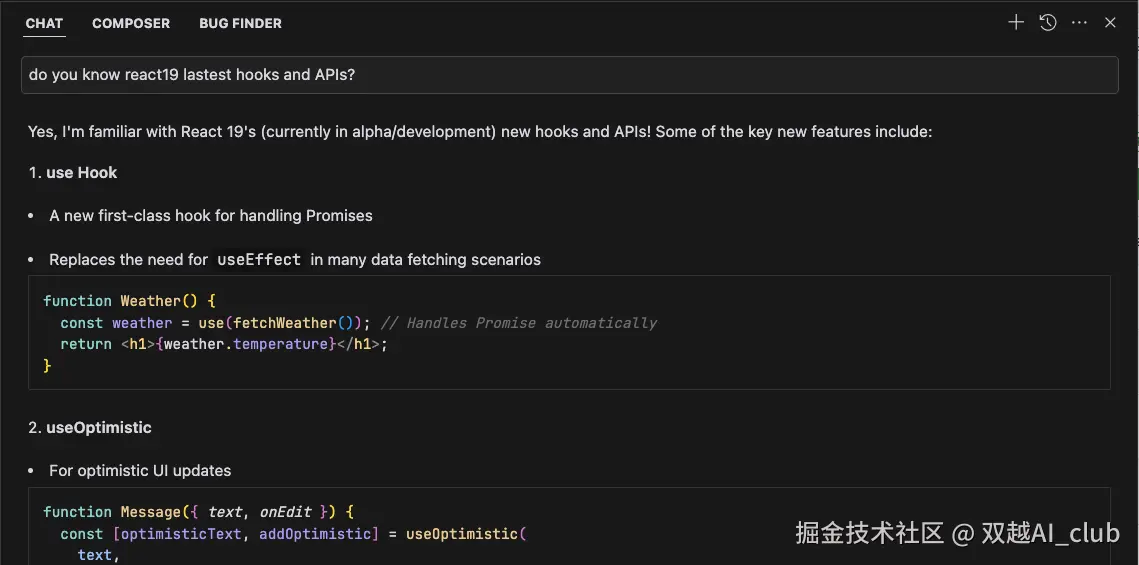Click the prompt field asking about react19 hooks

[570, 75]
